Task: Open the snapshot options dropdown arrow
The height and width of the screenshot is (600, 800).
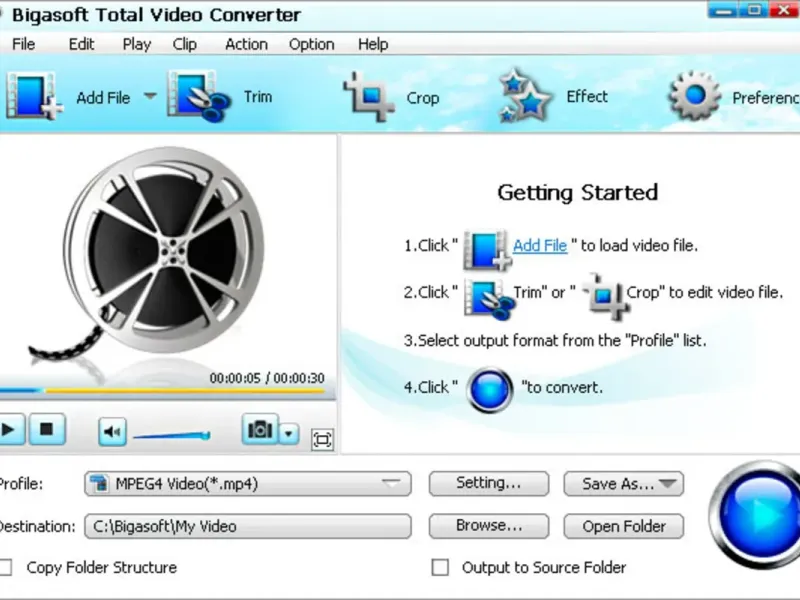Action: [x=289, y=433]
